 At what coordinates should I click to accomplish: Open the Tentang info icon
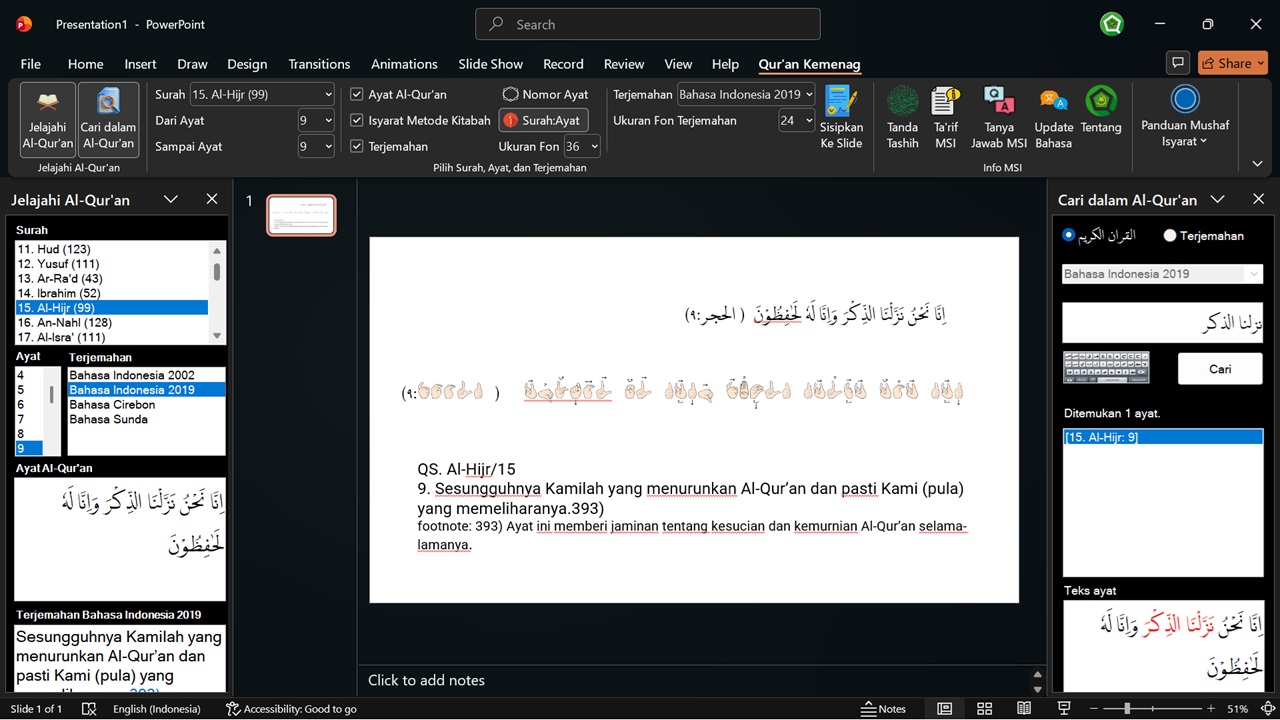point(1100,113)
